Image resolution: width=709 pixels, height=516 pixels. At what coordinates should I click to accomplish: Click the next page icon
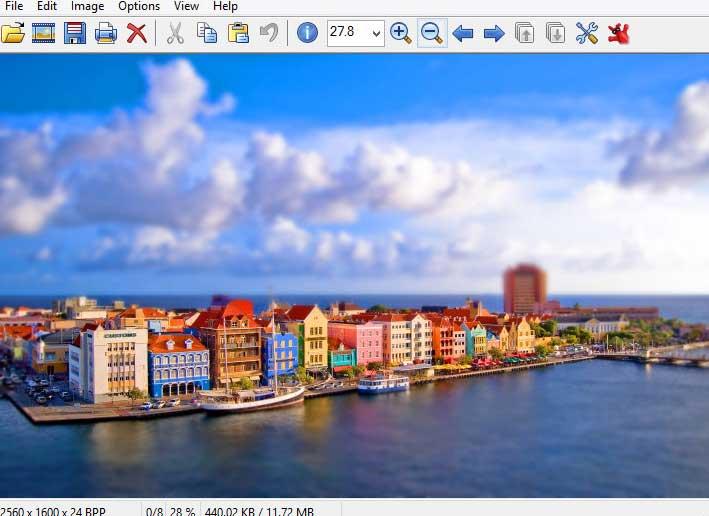[556, 33]
